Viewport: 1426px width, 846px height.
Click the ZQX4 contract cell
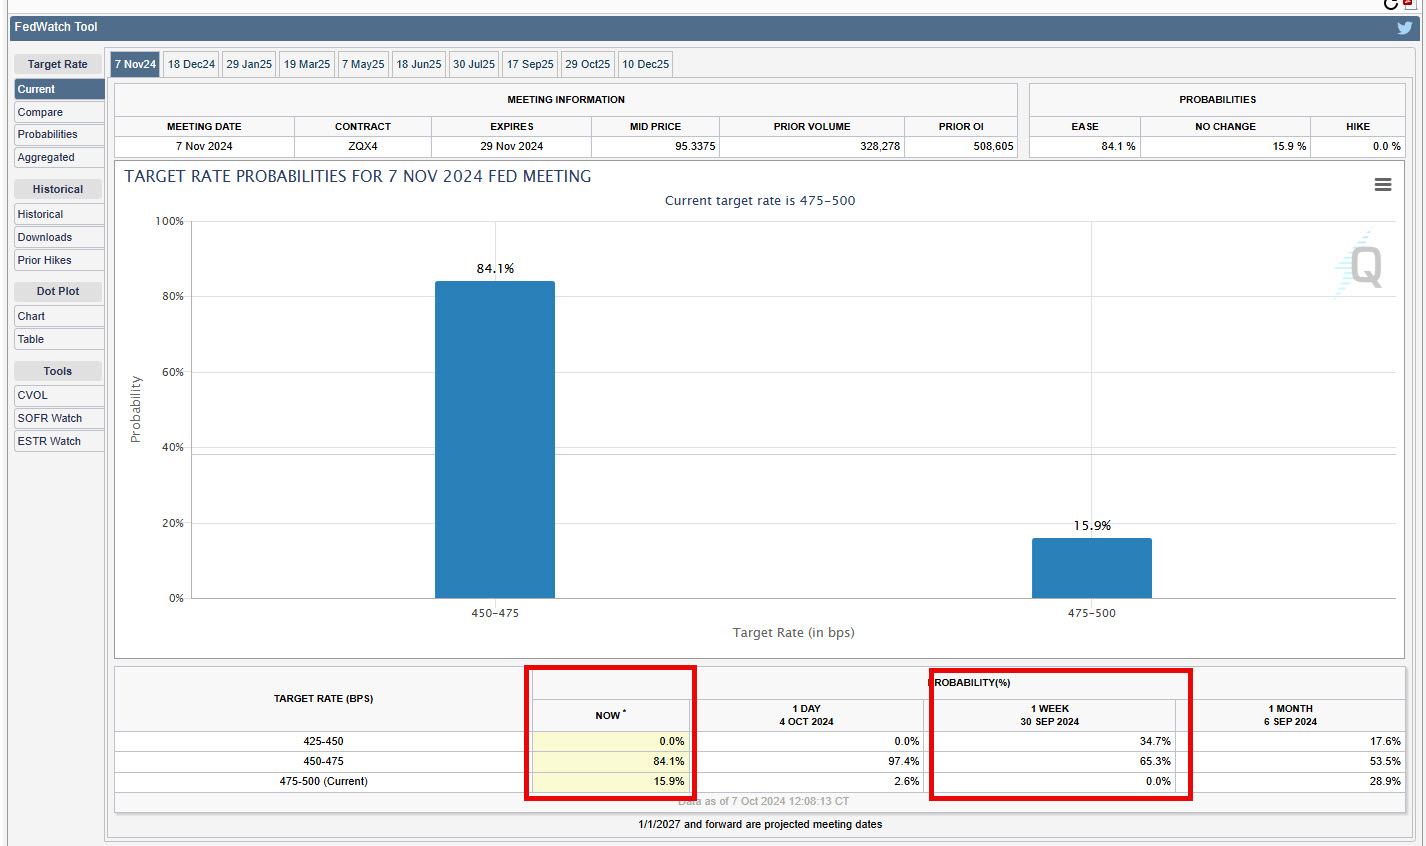(363, 146)
